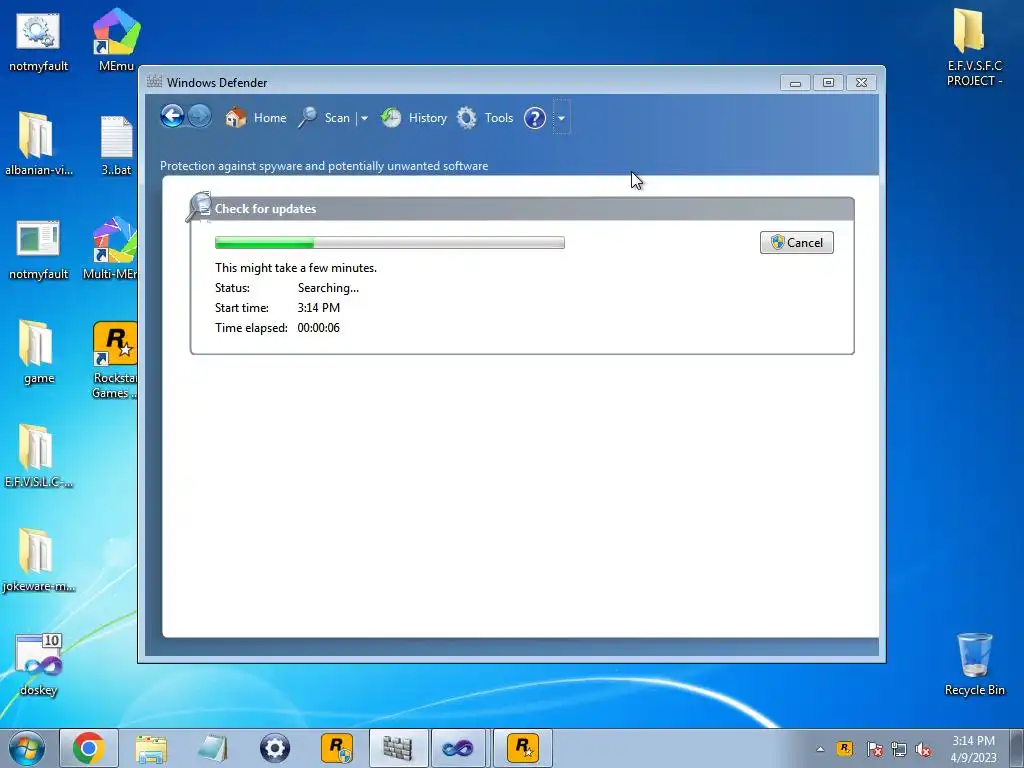Select the Recycle Bin icon

pyautogui.click(x=974, y=664)
